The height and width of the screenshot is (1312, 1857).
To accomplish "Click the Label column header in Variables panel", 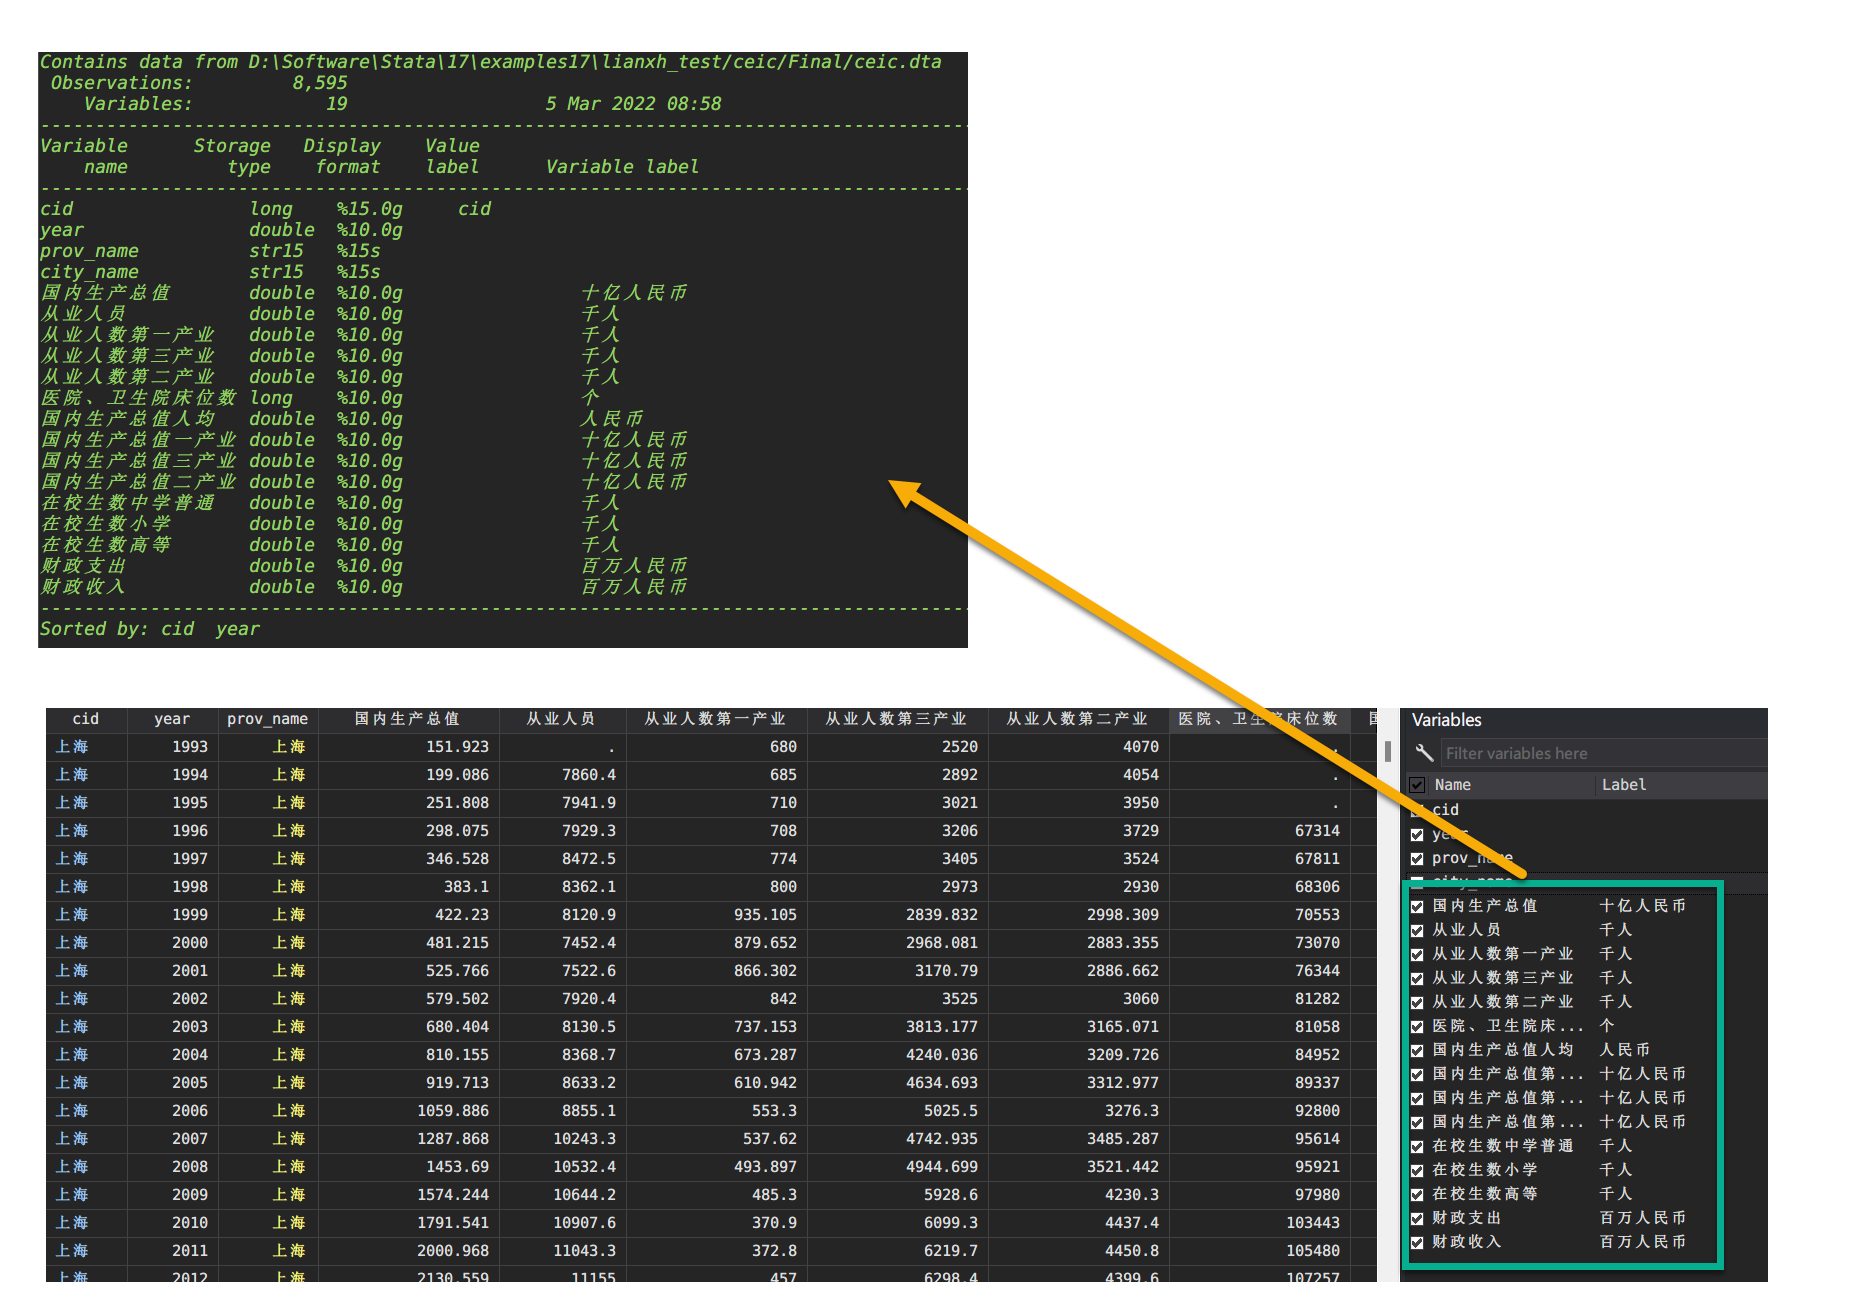I will 1623,785.
